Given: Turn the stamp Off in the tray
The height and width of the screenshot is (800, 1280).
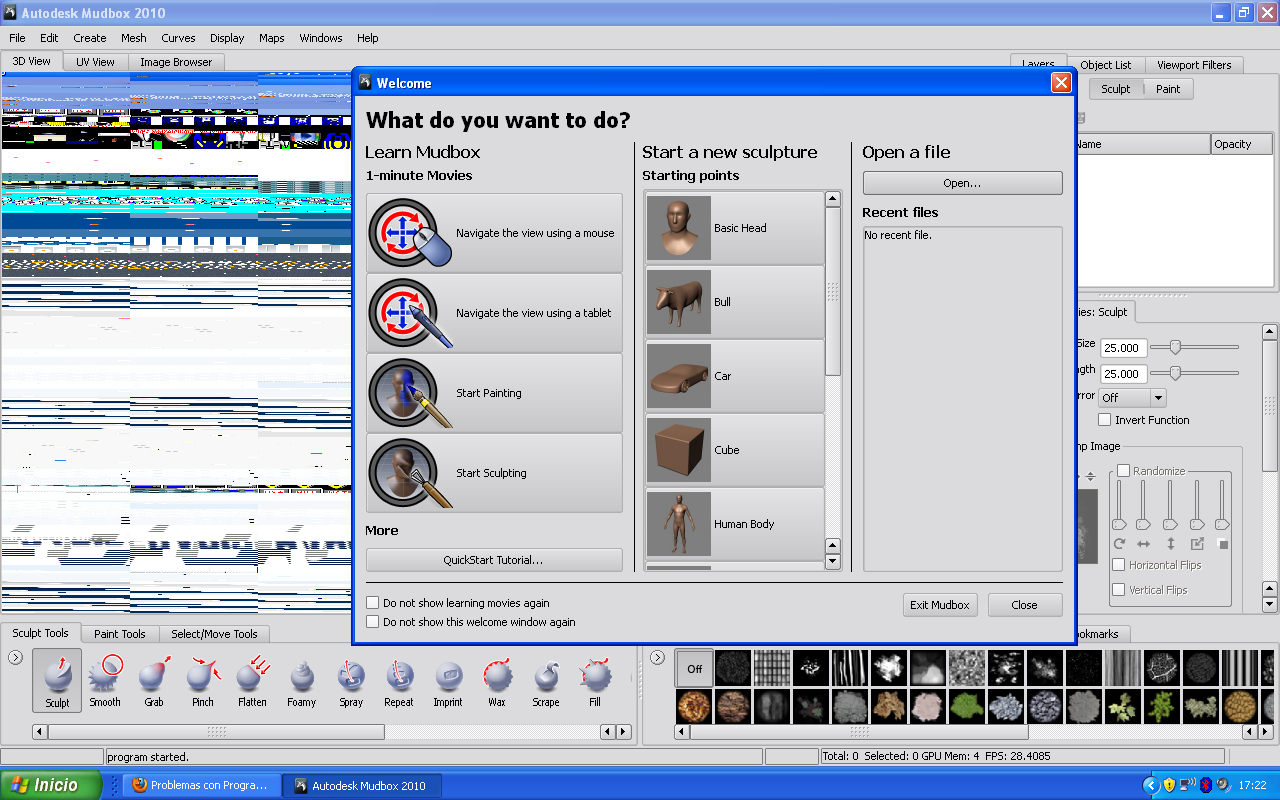Looking at the screenshot, I should 694,669.
